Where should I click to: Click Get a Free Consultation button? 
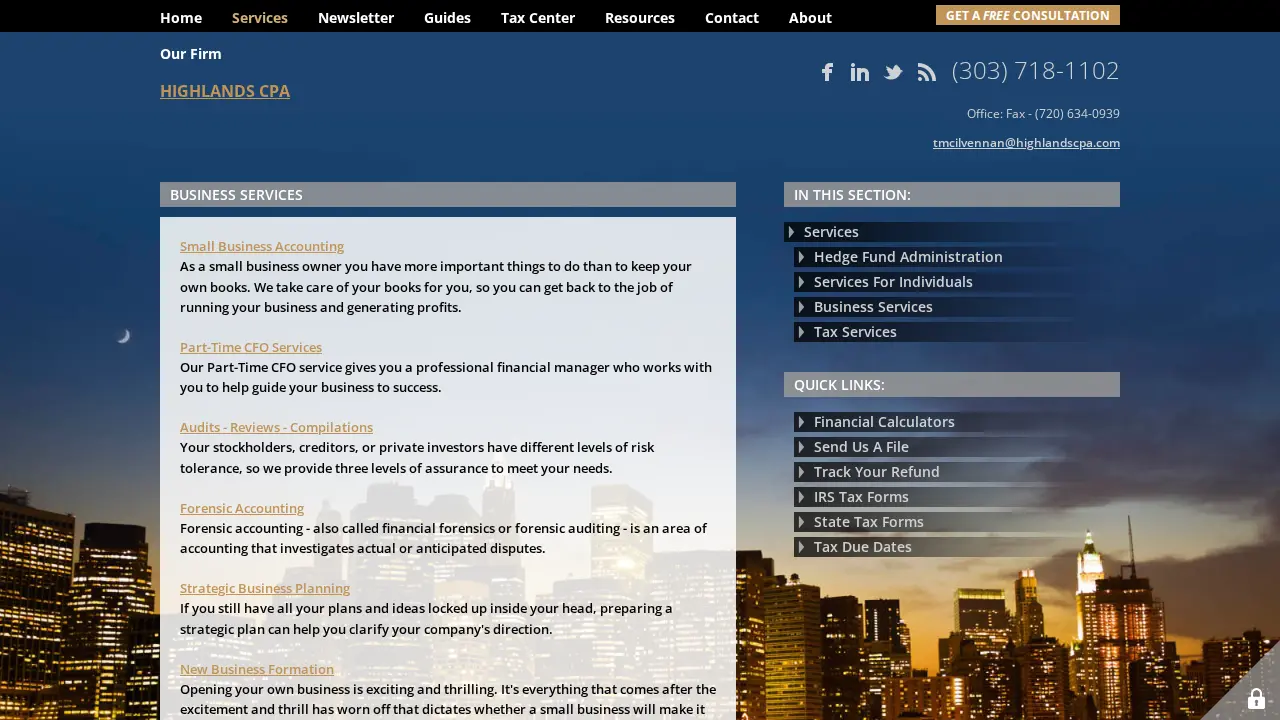[x=1028, y=15]
